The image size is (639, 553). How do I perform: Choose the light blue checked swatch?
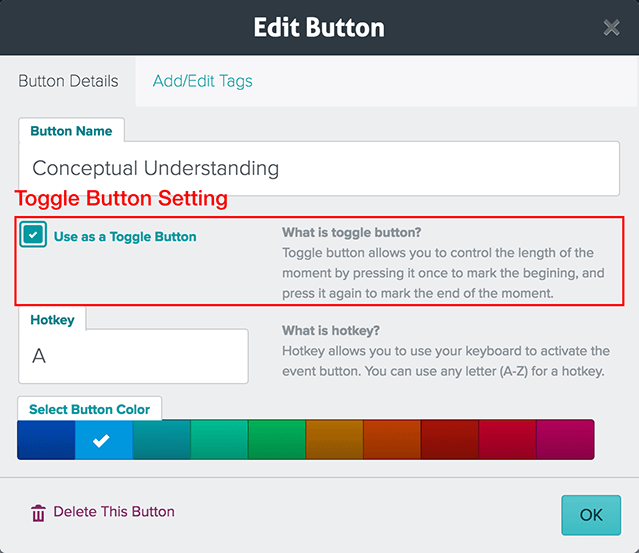104,440
